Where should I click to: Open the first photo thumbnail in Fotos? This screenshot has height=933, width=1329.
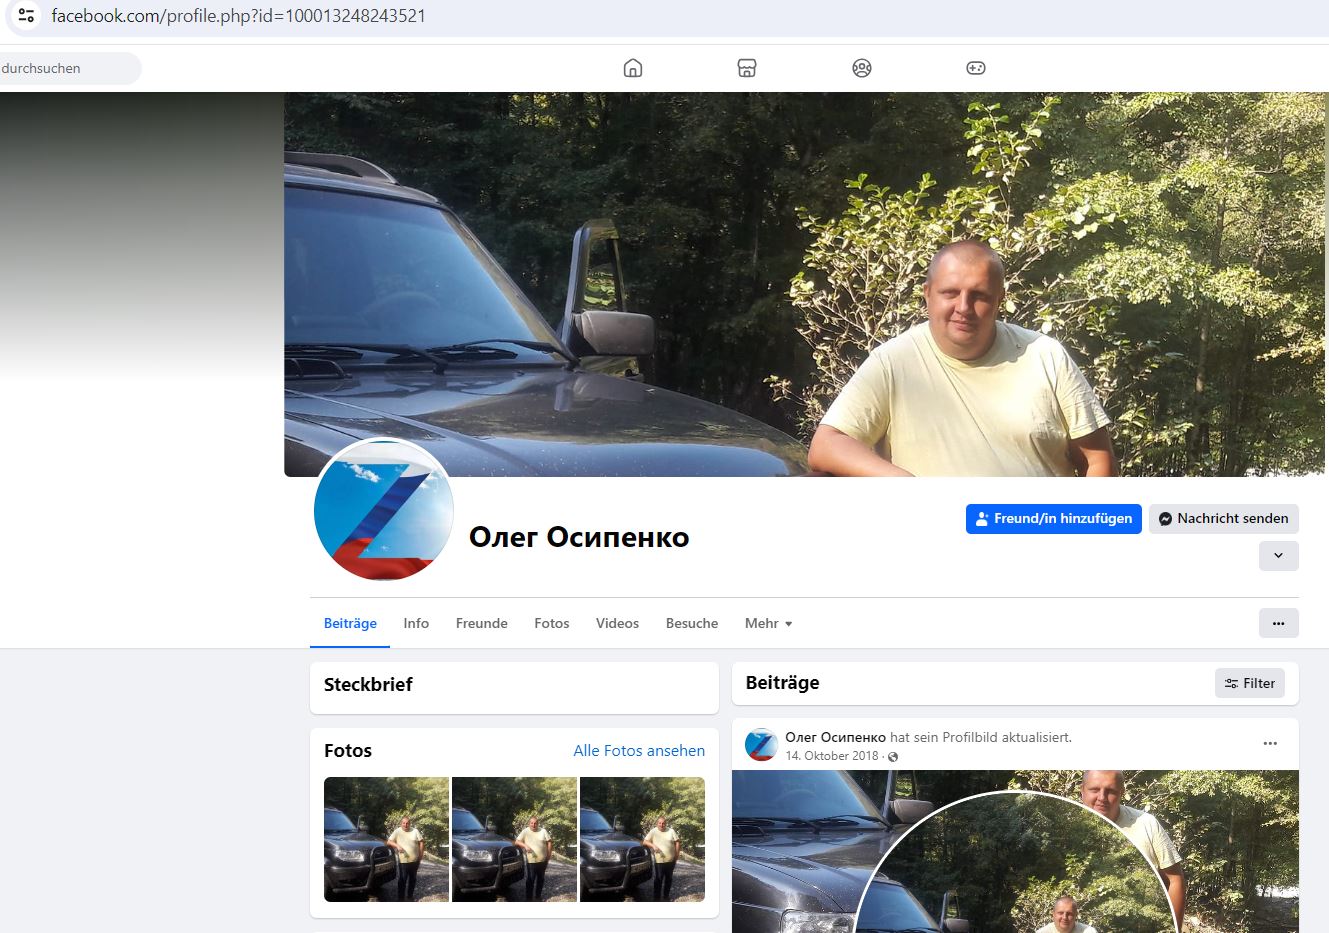point(386,839)
